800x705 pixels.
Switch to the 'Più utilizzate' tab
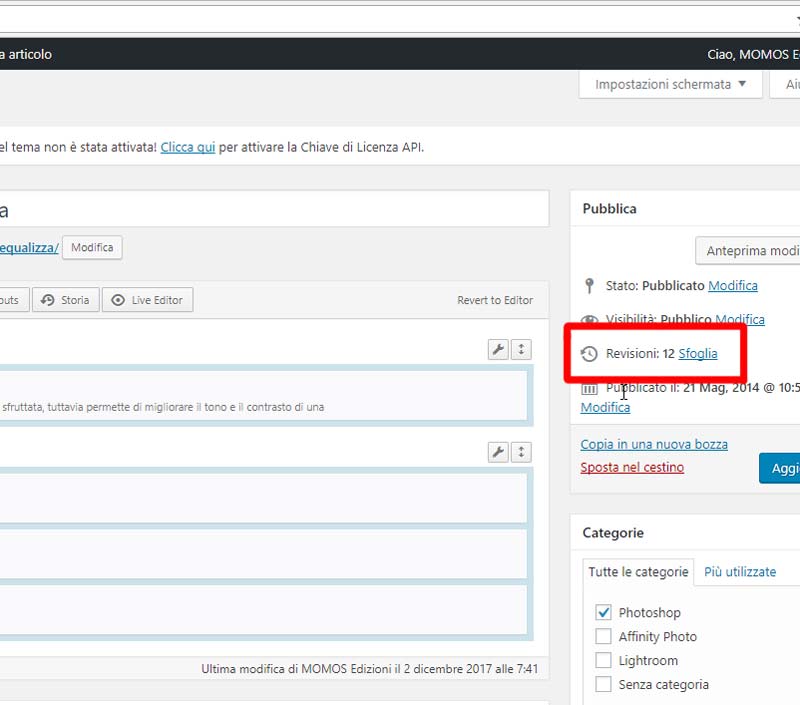(740, 572)
